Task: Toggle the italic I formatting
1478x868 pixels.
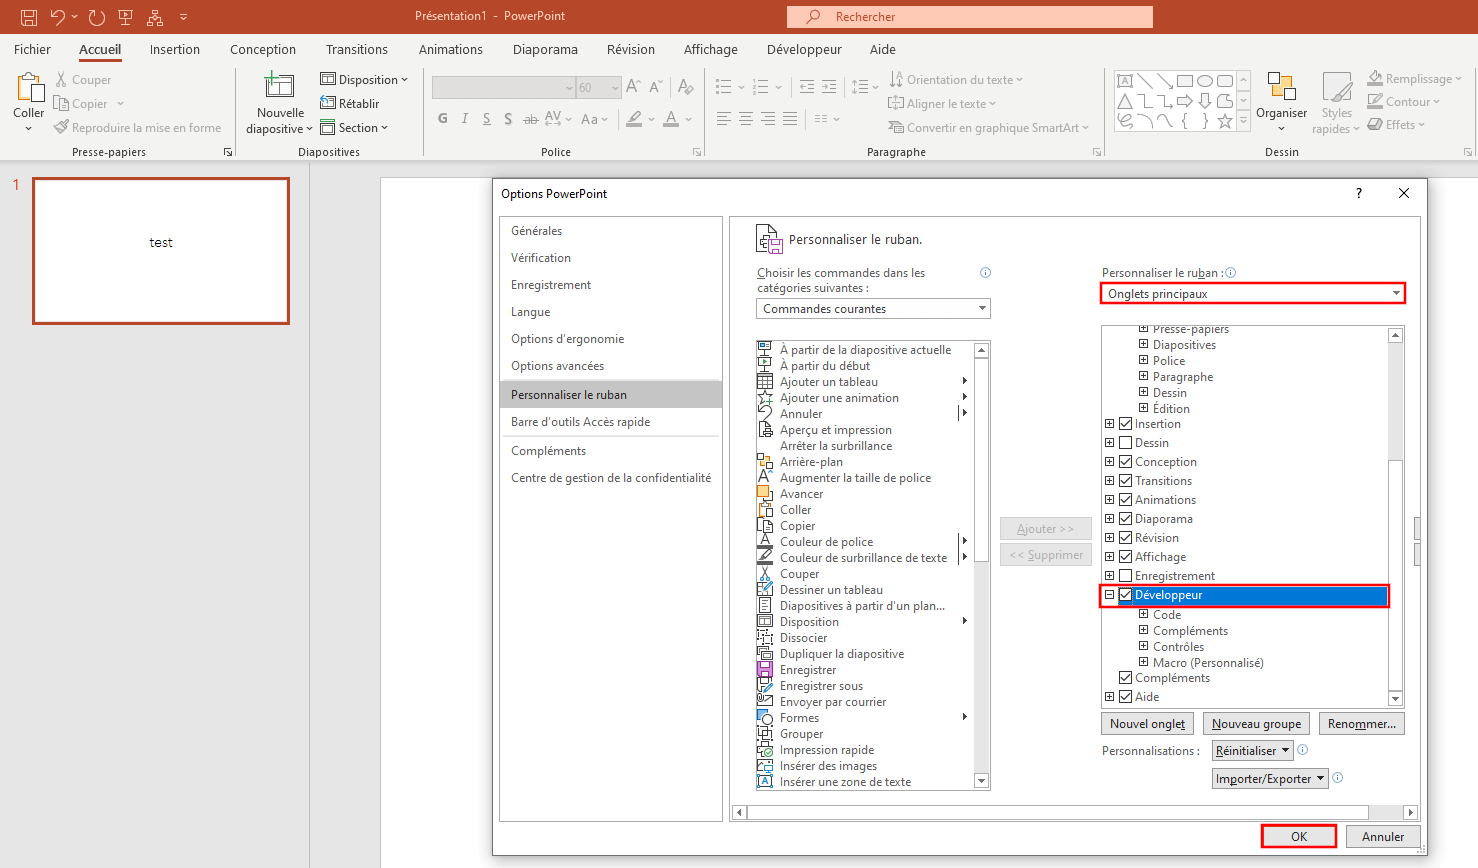Action: click(465, 119)
